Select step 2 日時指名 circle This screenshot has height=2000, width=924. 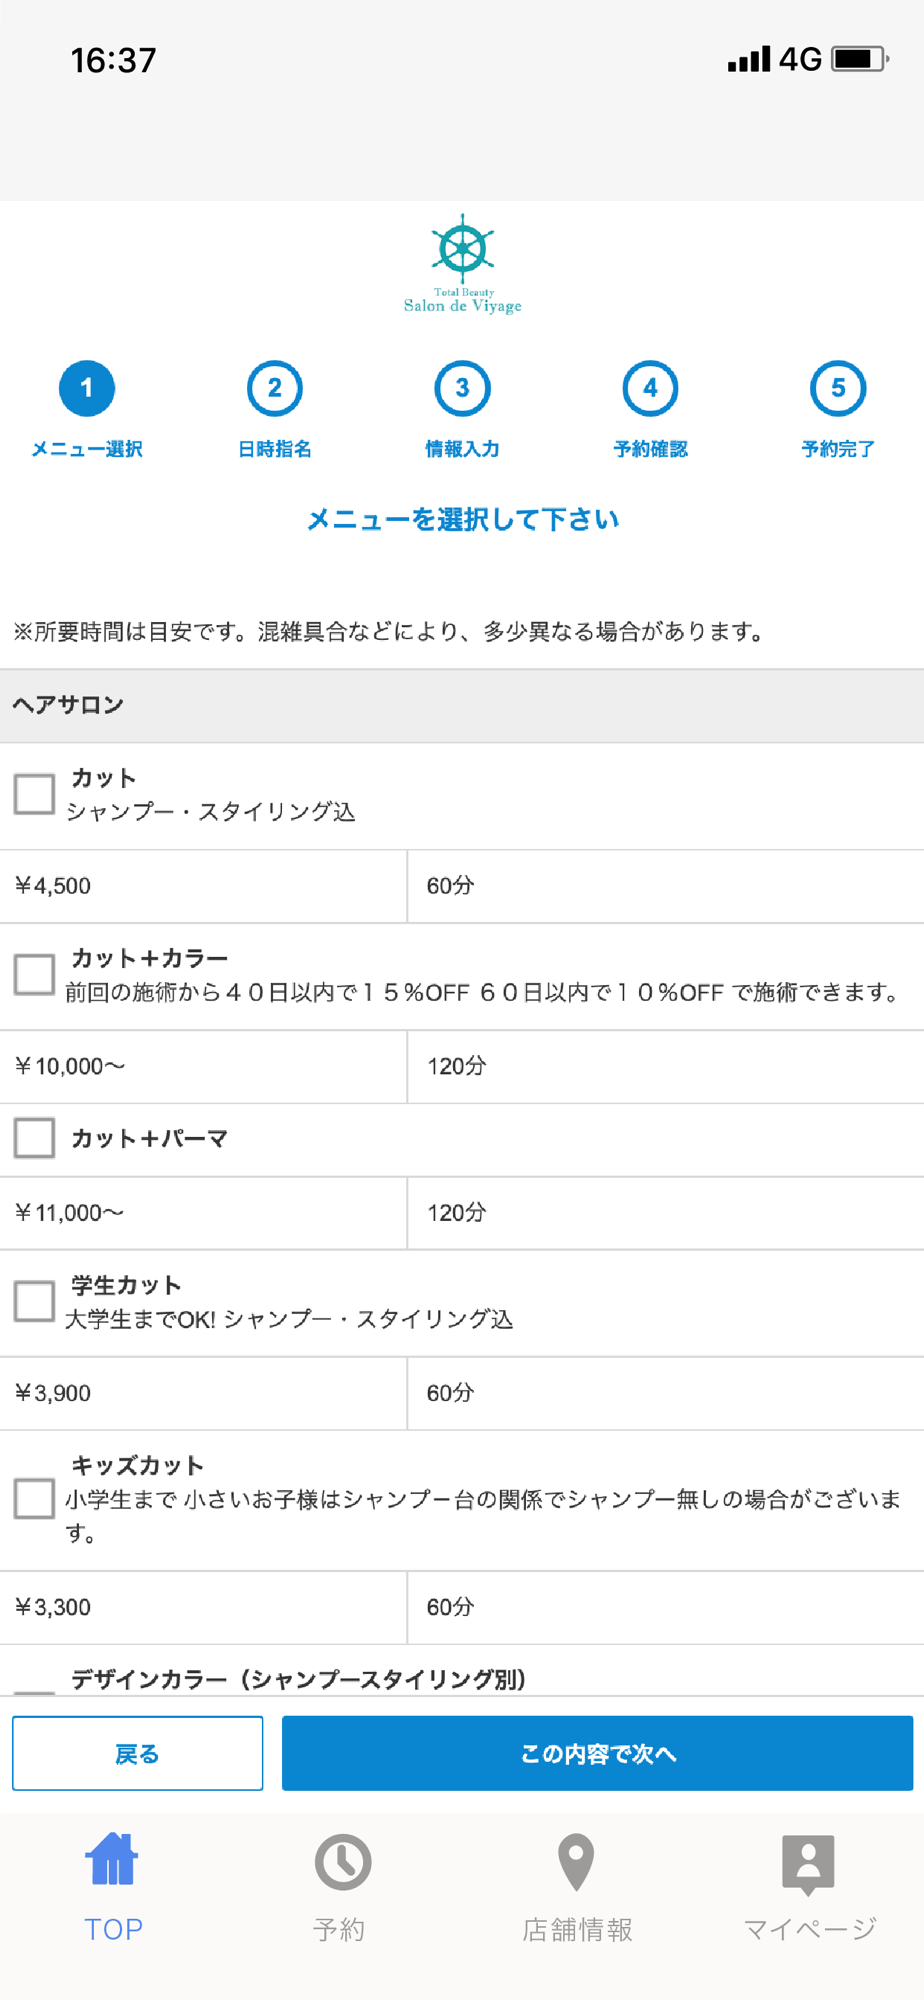[274, 388]
